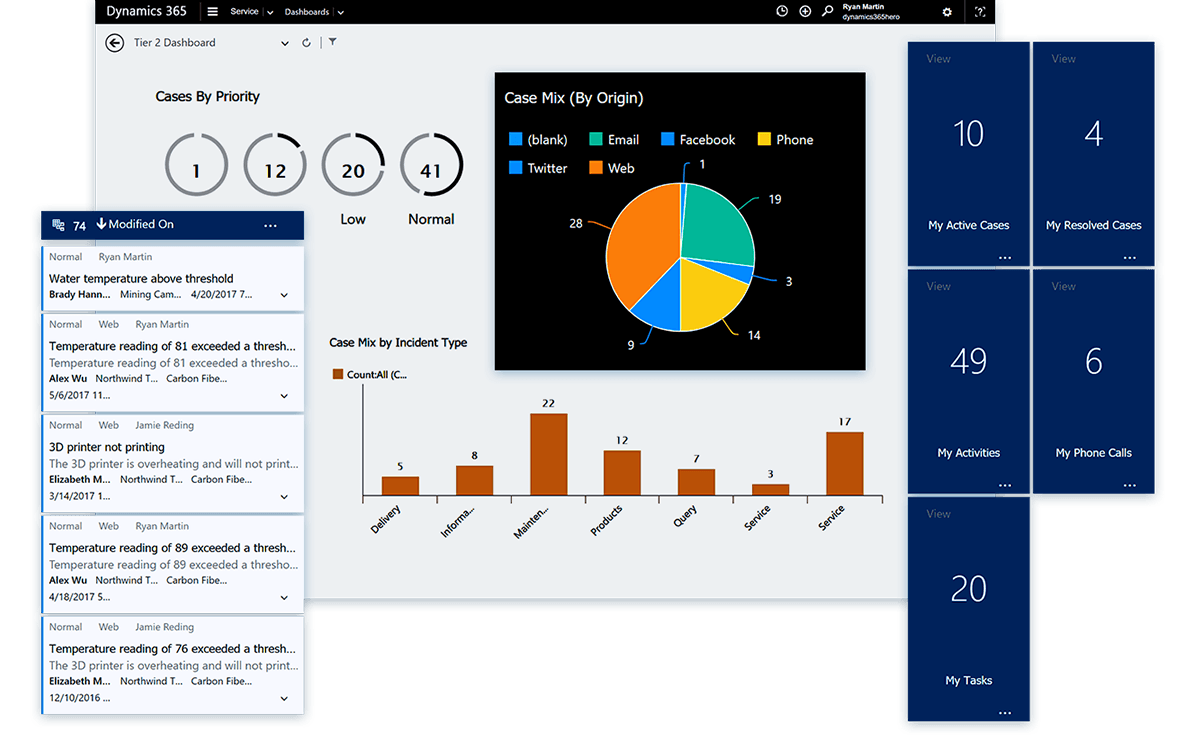Click the Query bar showing 7
The height and width of the screenshot is (738, 1198).
[696, 482]
